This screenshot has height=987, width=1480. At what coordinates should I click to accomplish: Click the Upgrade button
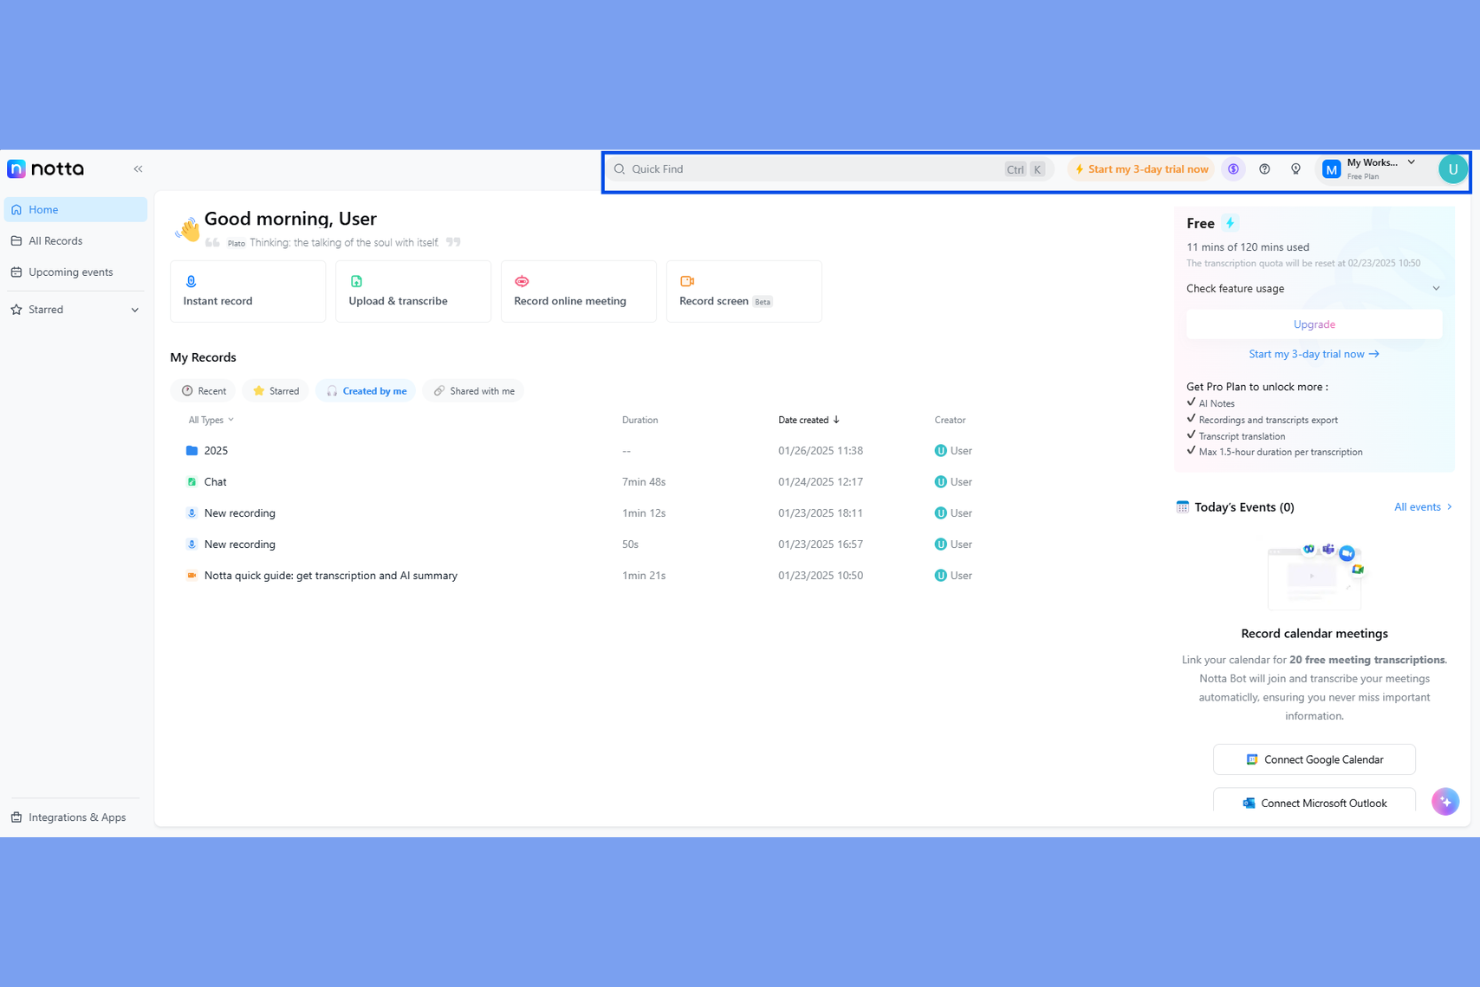click(1314, 324)
